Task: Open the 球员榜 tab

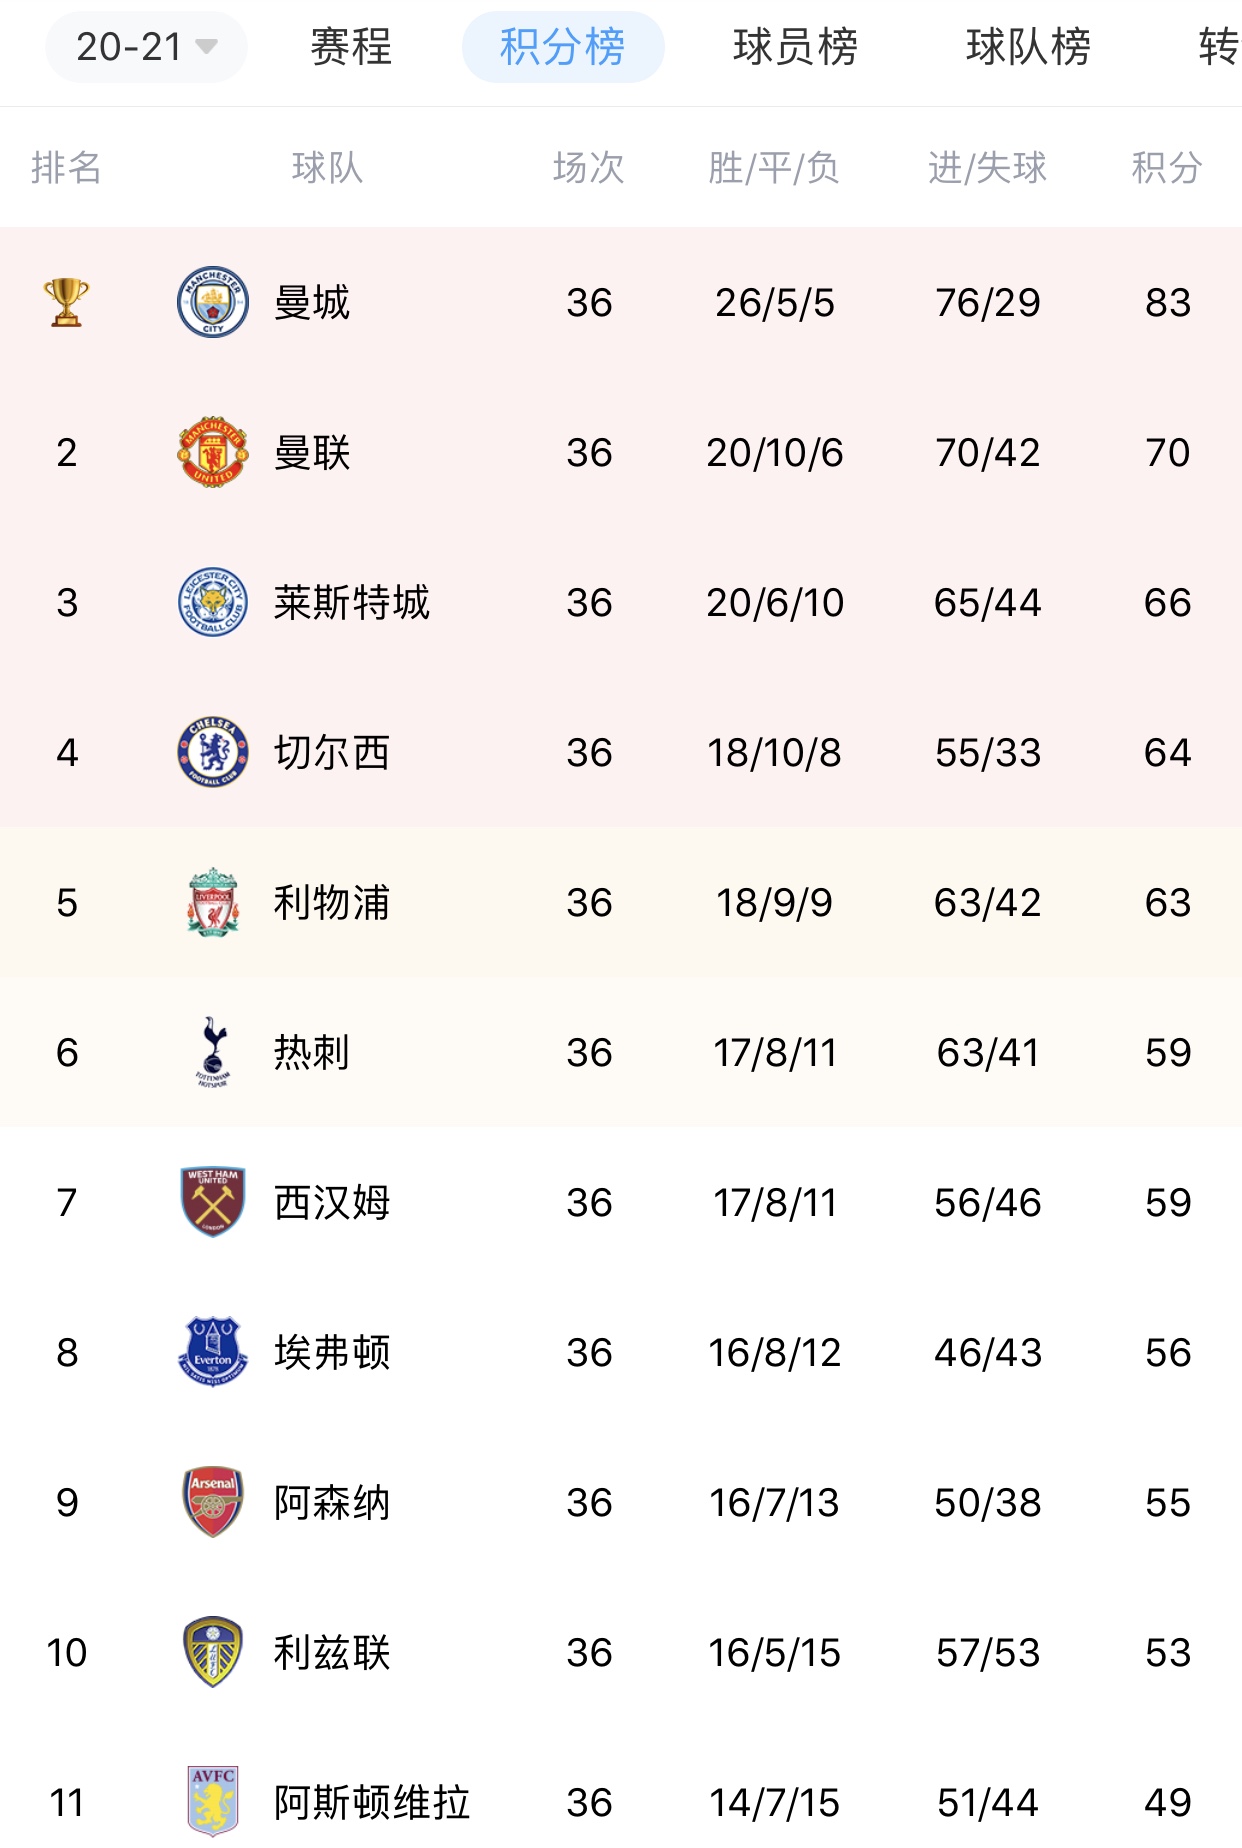Action: pos(796,47)
